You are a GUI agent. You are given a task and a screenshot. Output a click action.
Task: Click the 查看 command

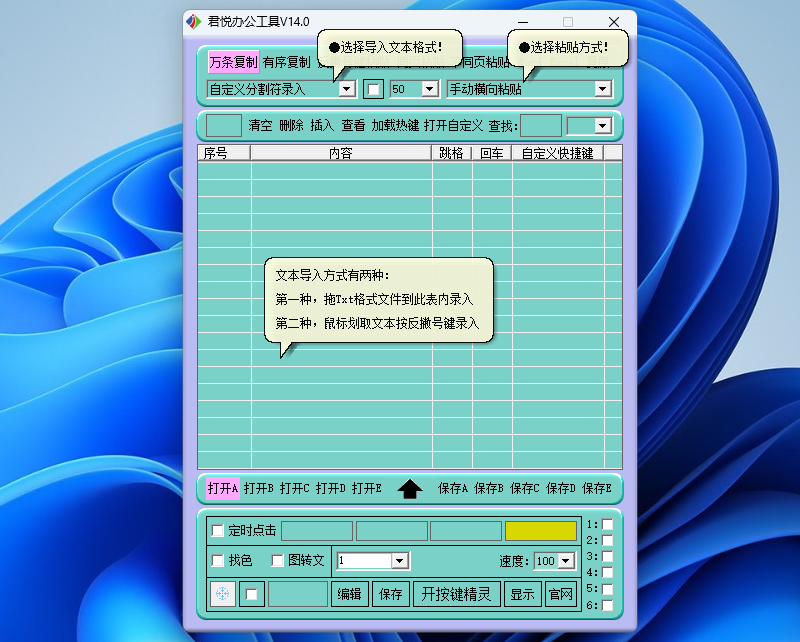[353, 126]
